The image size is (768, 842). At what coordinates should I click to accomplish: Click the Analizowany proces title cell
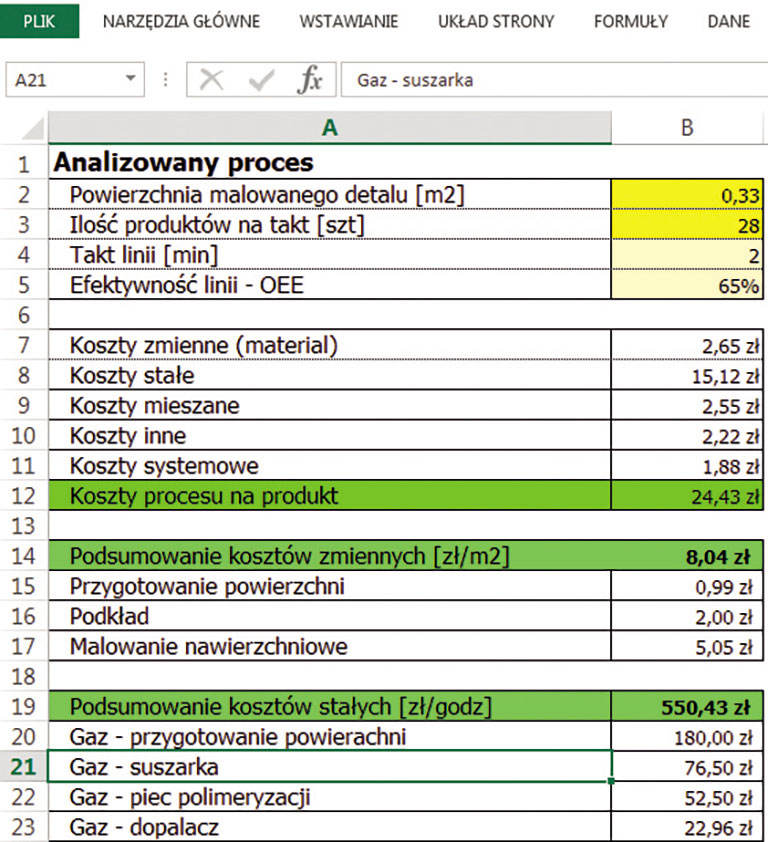coord(330,162)
